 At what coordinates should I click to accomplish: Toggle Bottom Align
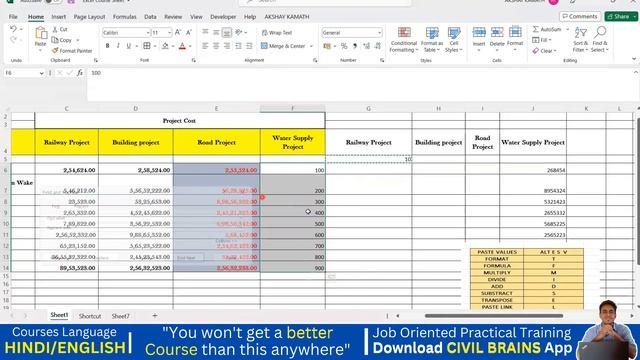point(227,32)
